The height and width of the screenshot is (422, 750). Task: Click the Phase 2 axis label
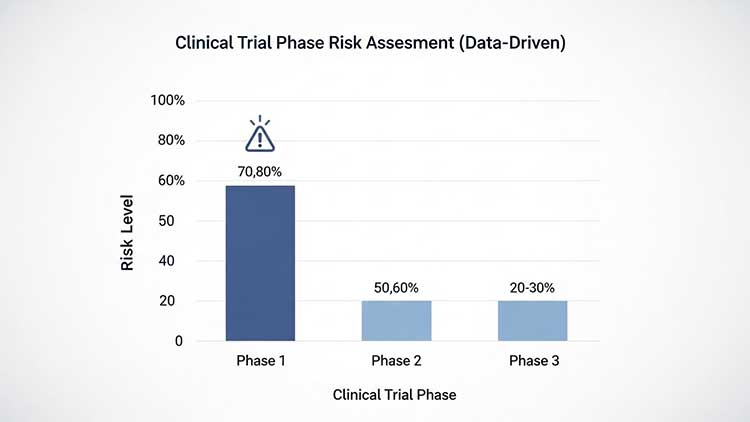397,360
